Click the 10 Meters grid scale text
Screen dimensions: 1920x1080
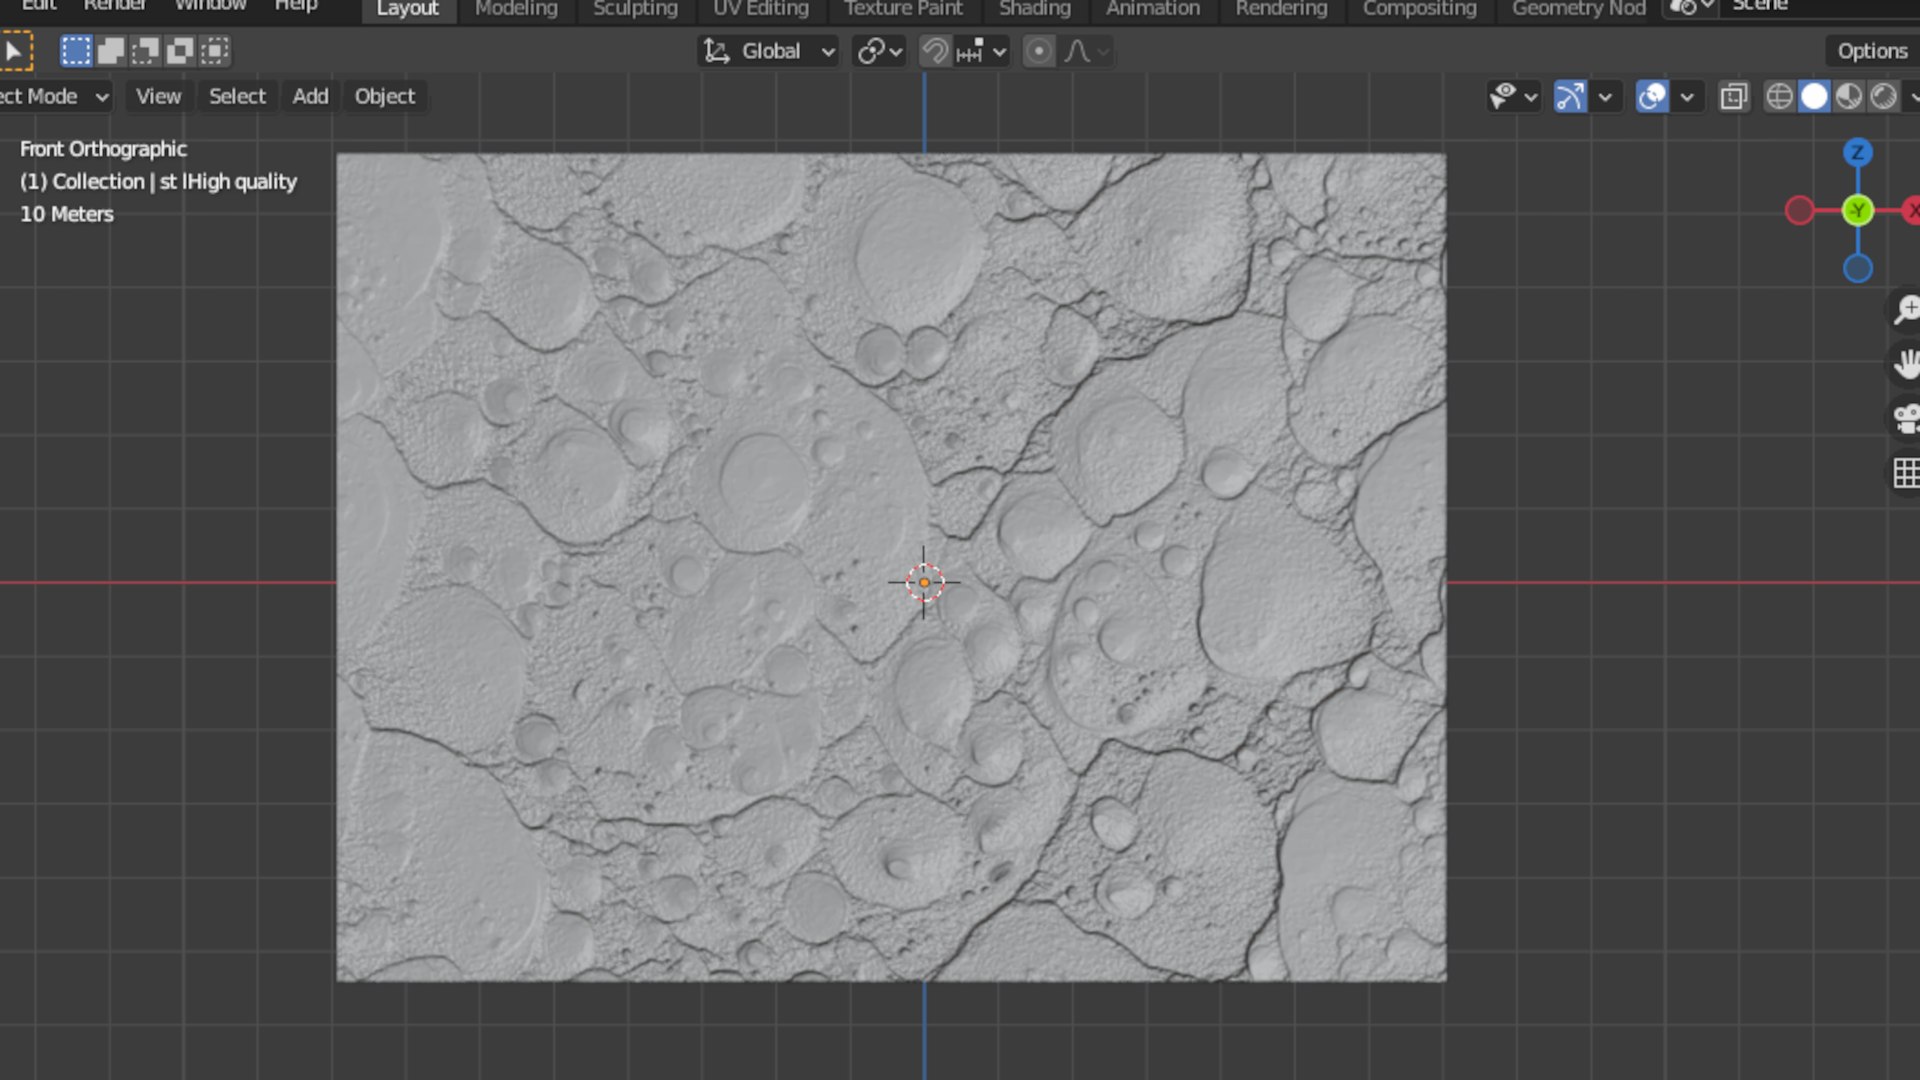coord(67,214)
